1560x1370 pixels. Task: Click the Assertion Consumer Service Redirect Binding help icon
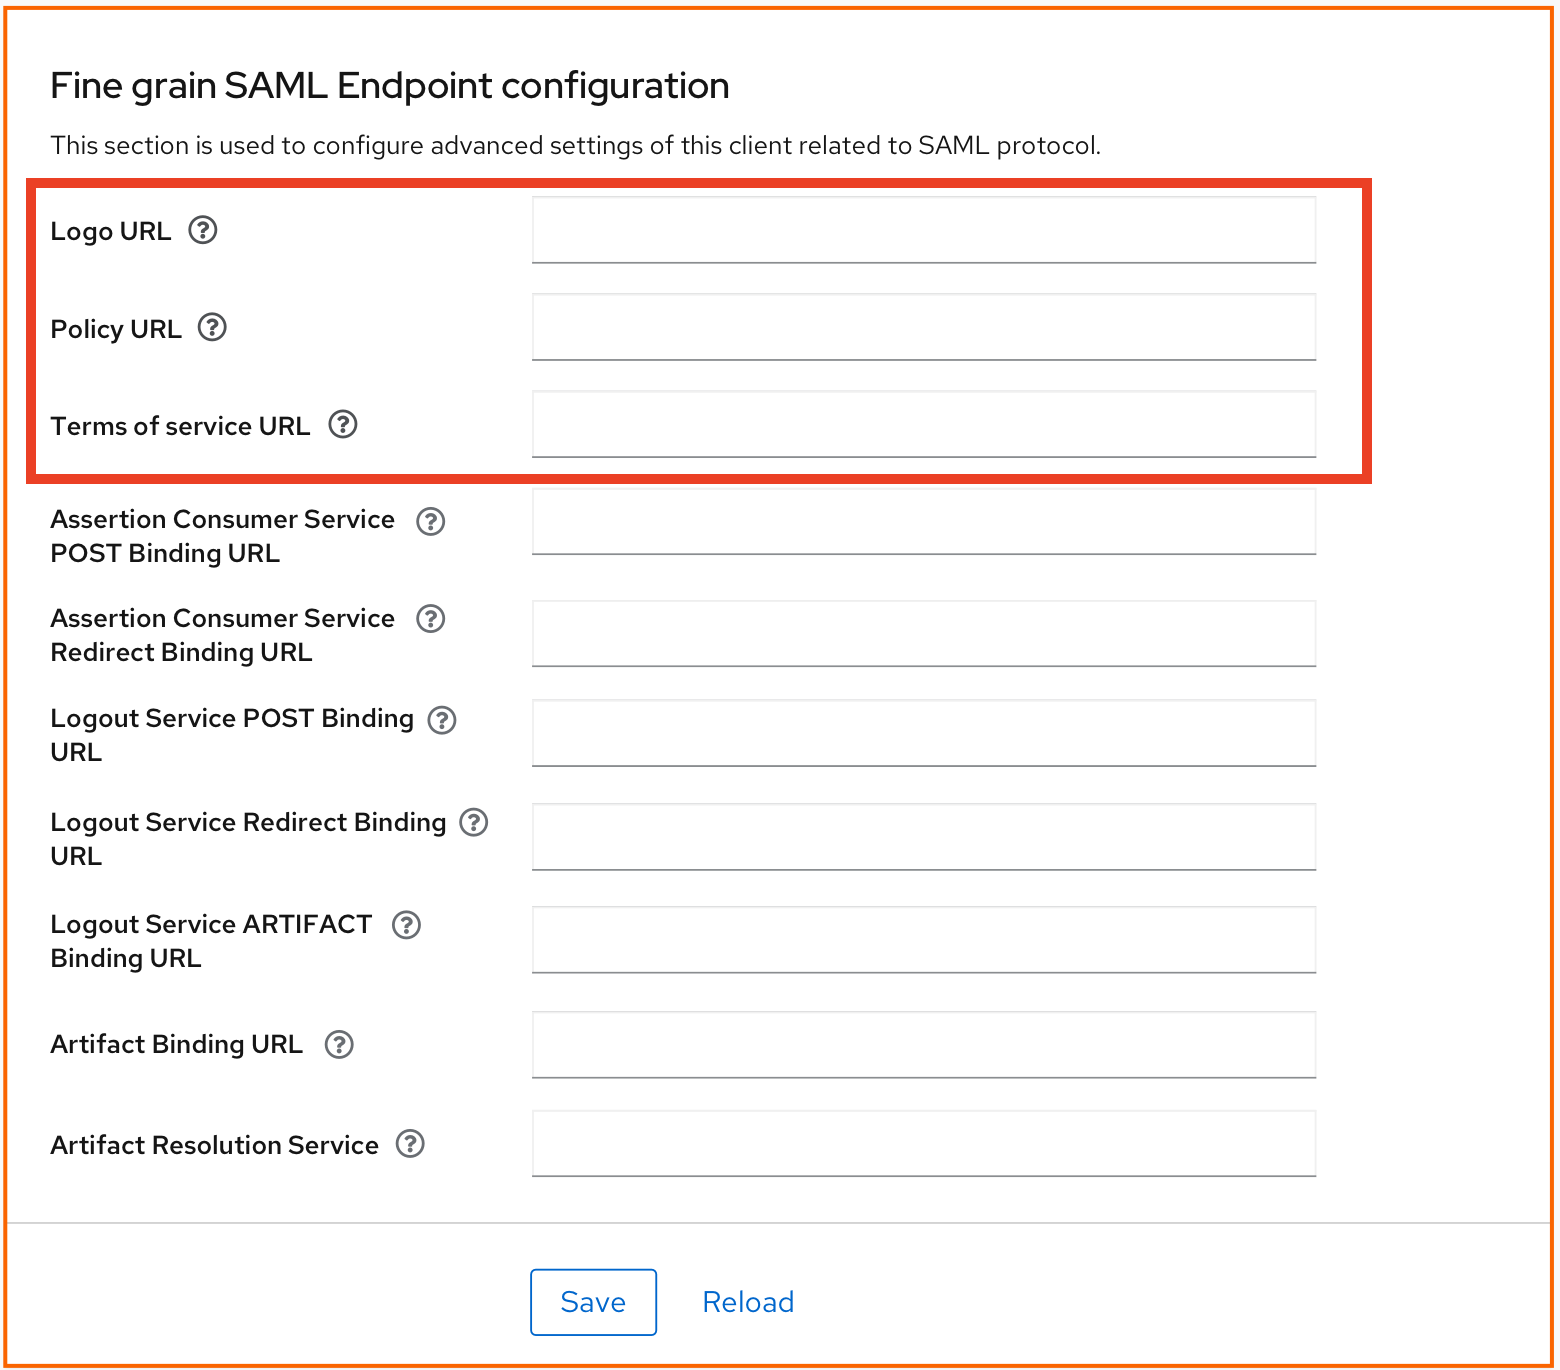(430, 619)
